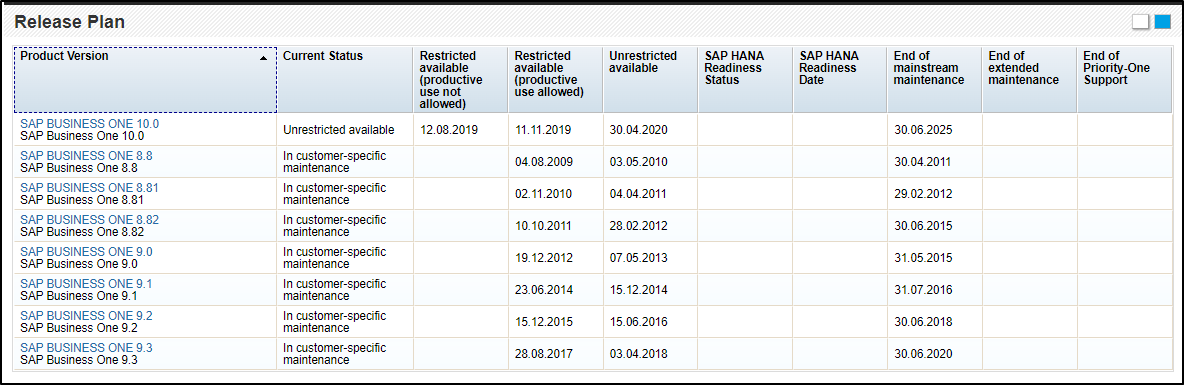Open SAP BUSINESS ONE 8.82 link
Screen dimensions: 1184x385
(x=90, y=220)
